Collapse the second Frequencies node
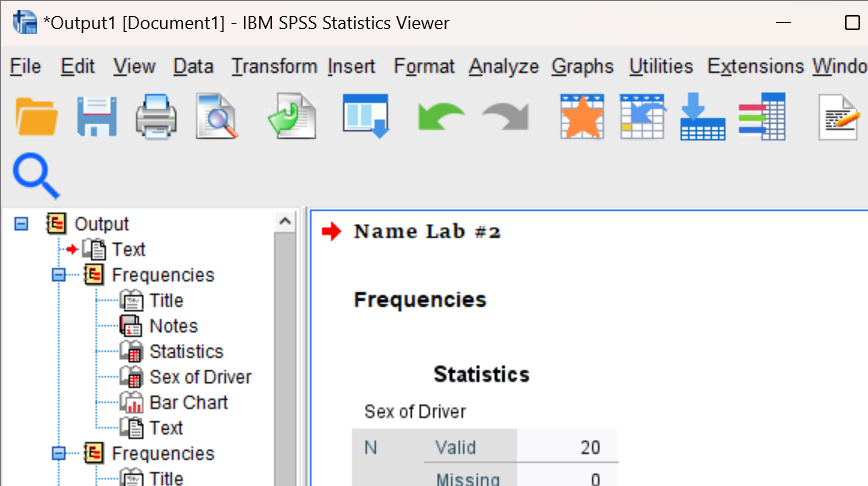This screenshot has width=868, height=486. [x=59, y=453]
